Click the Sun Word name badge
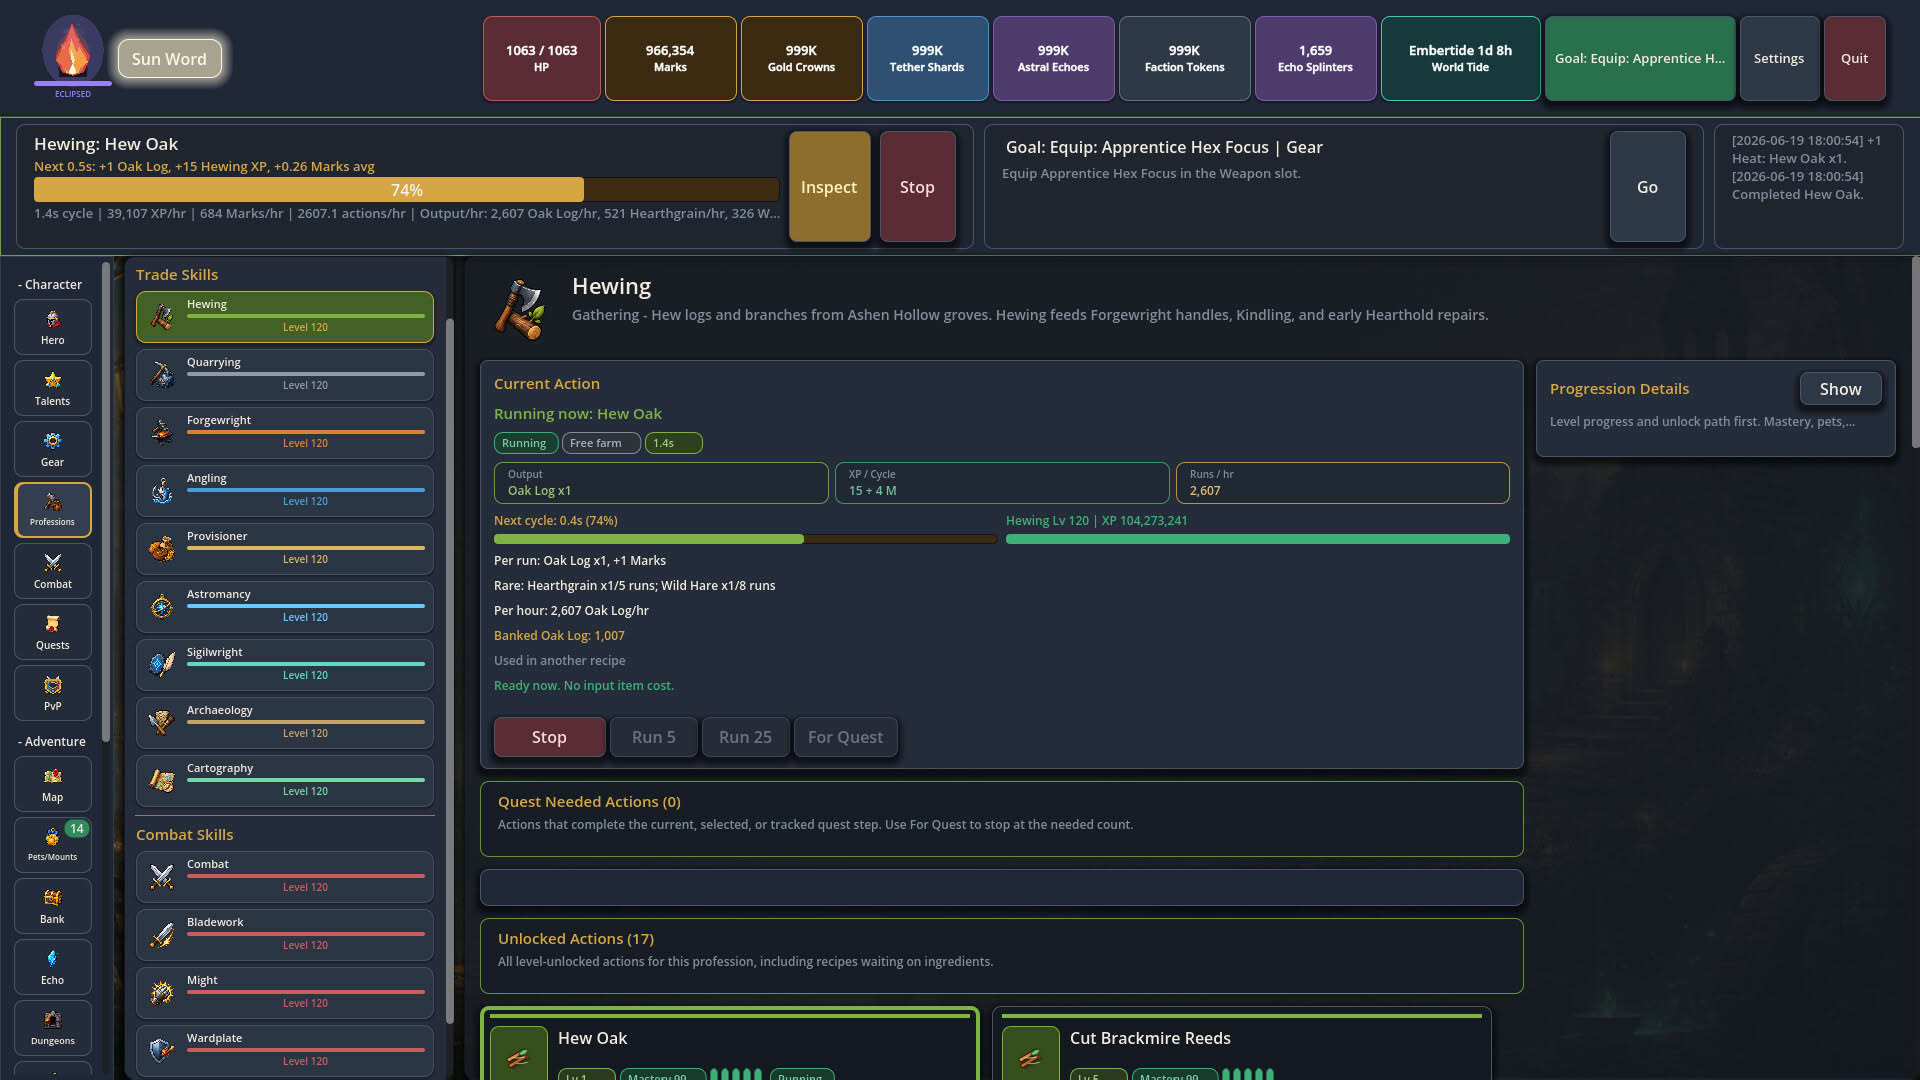The width and height of the screenshot is (1920, 1080). point(169,59)
